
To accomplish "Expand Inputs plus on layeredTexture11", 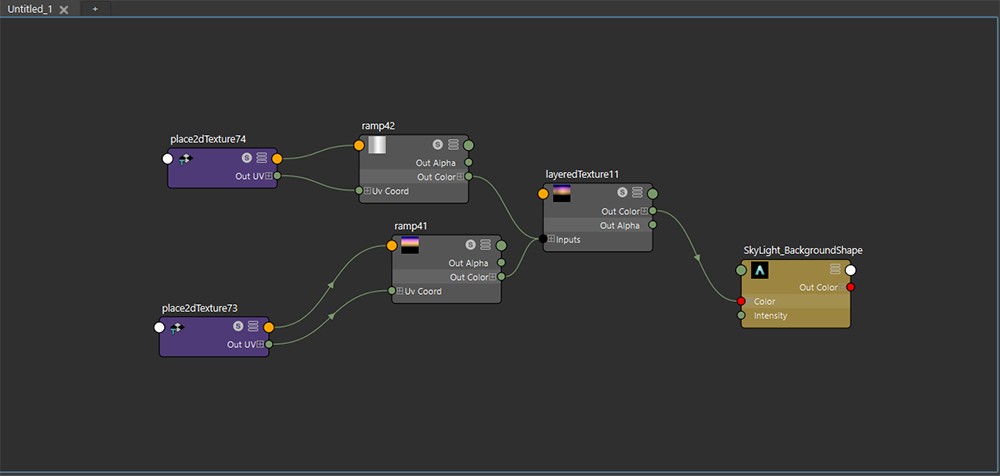I will point(552,239).
